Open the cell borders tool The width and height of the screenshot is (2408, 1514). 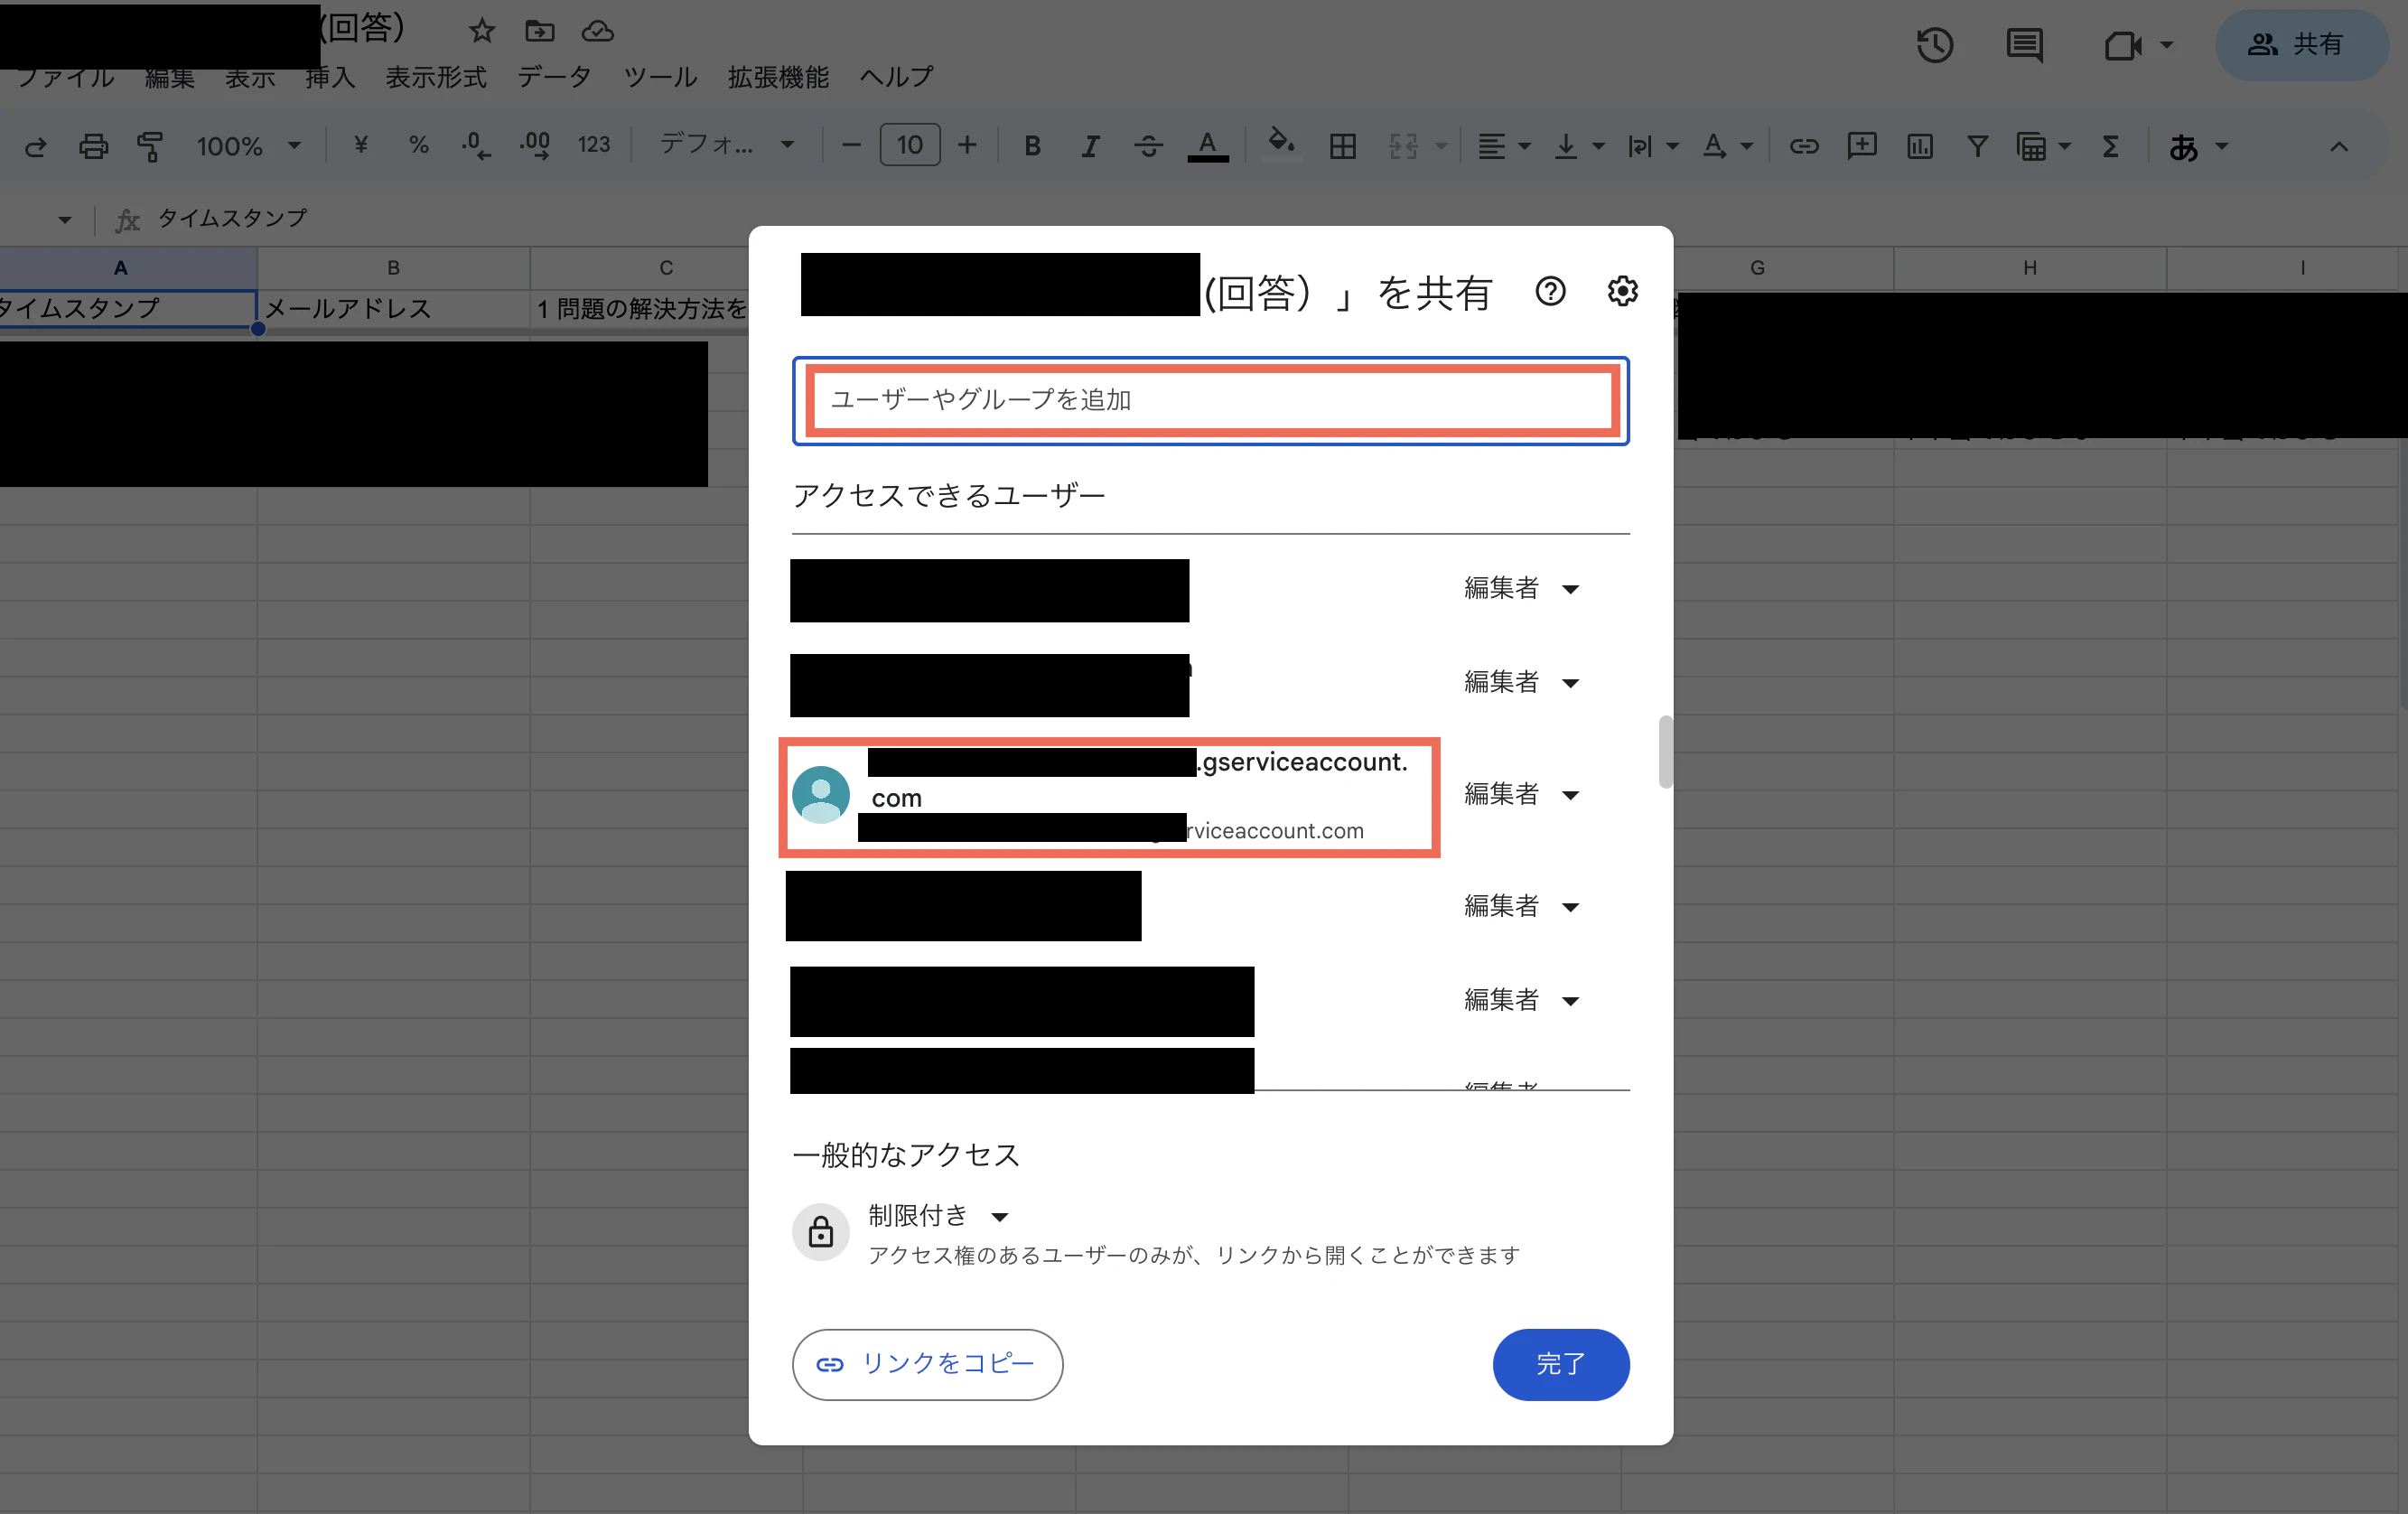1343,147
